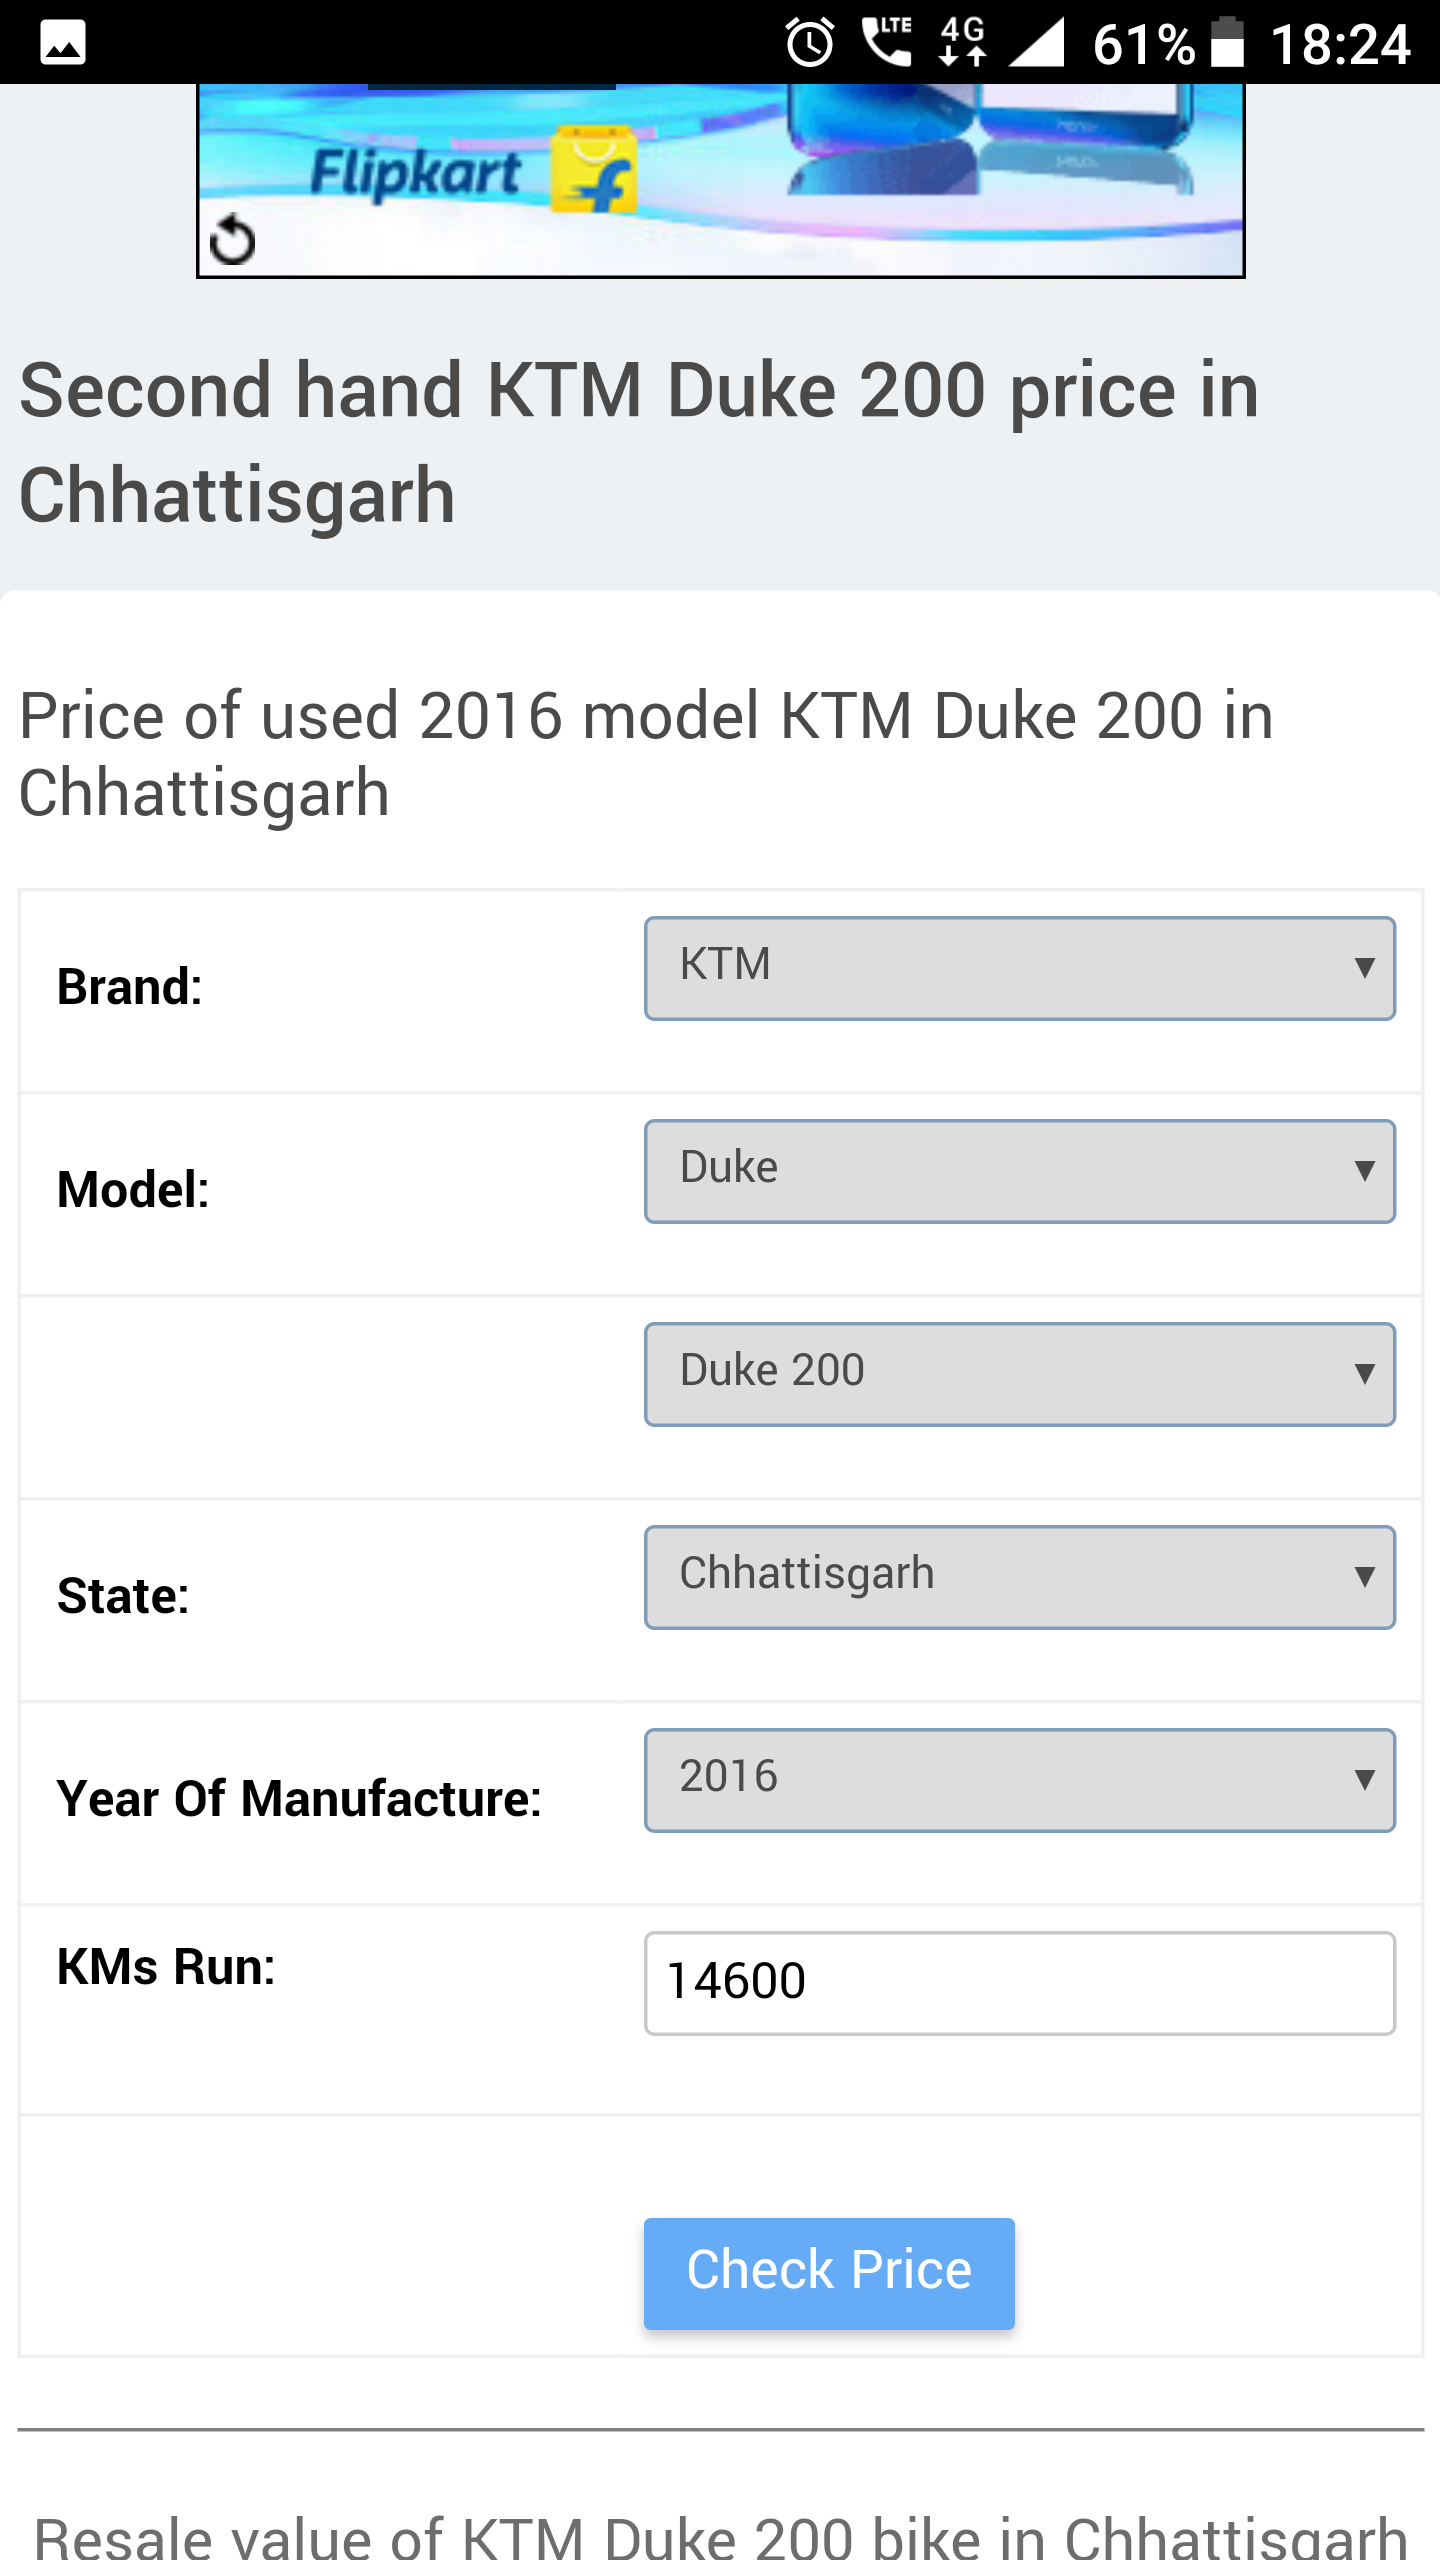Open the Model dropdown showing Duke

1019,1171
